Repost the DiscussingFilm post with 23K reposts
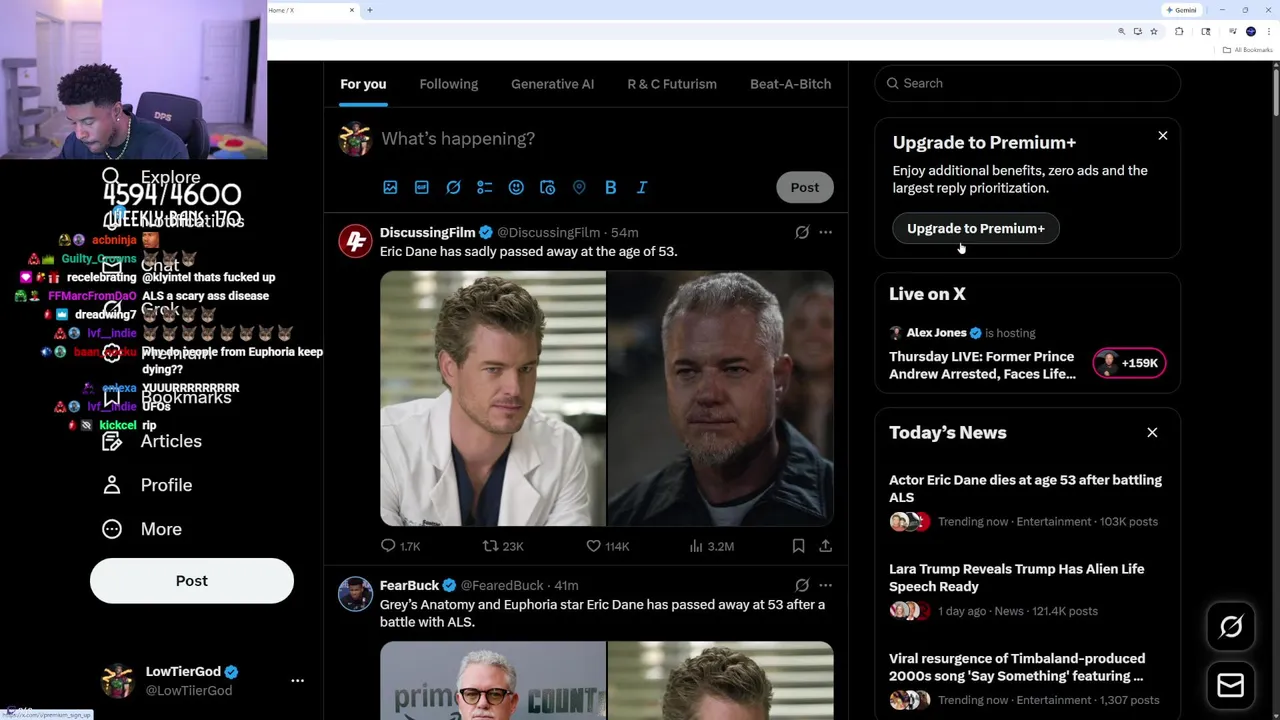 pos(503,546)
